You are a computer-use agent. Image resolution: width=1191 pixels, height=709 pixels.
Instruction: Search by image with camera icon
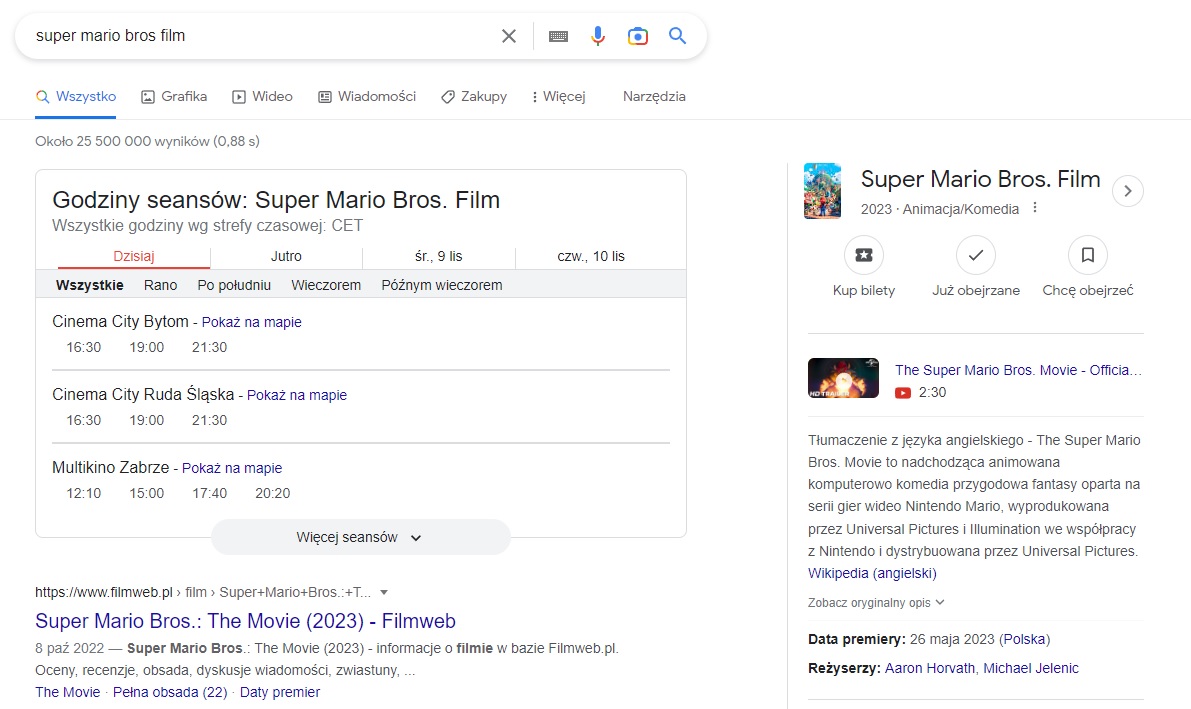pos(637,36)
